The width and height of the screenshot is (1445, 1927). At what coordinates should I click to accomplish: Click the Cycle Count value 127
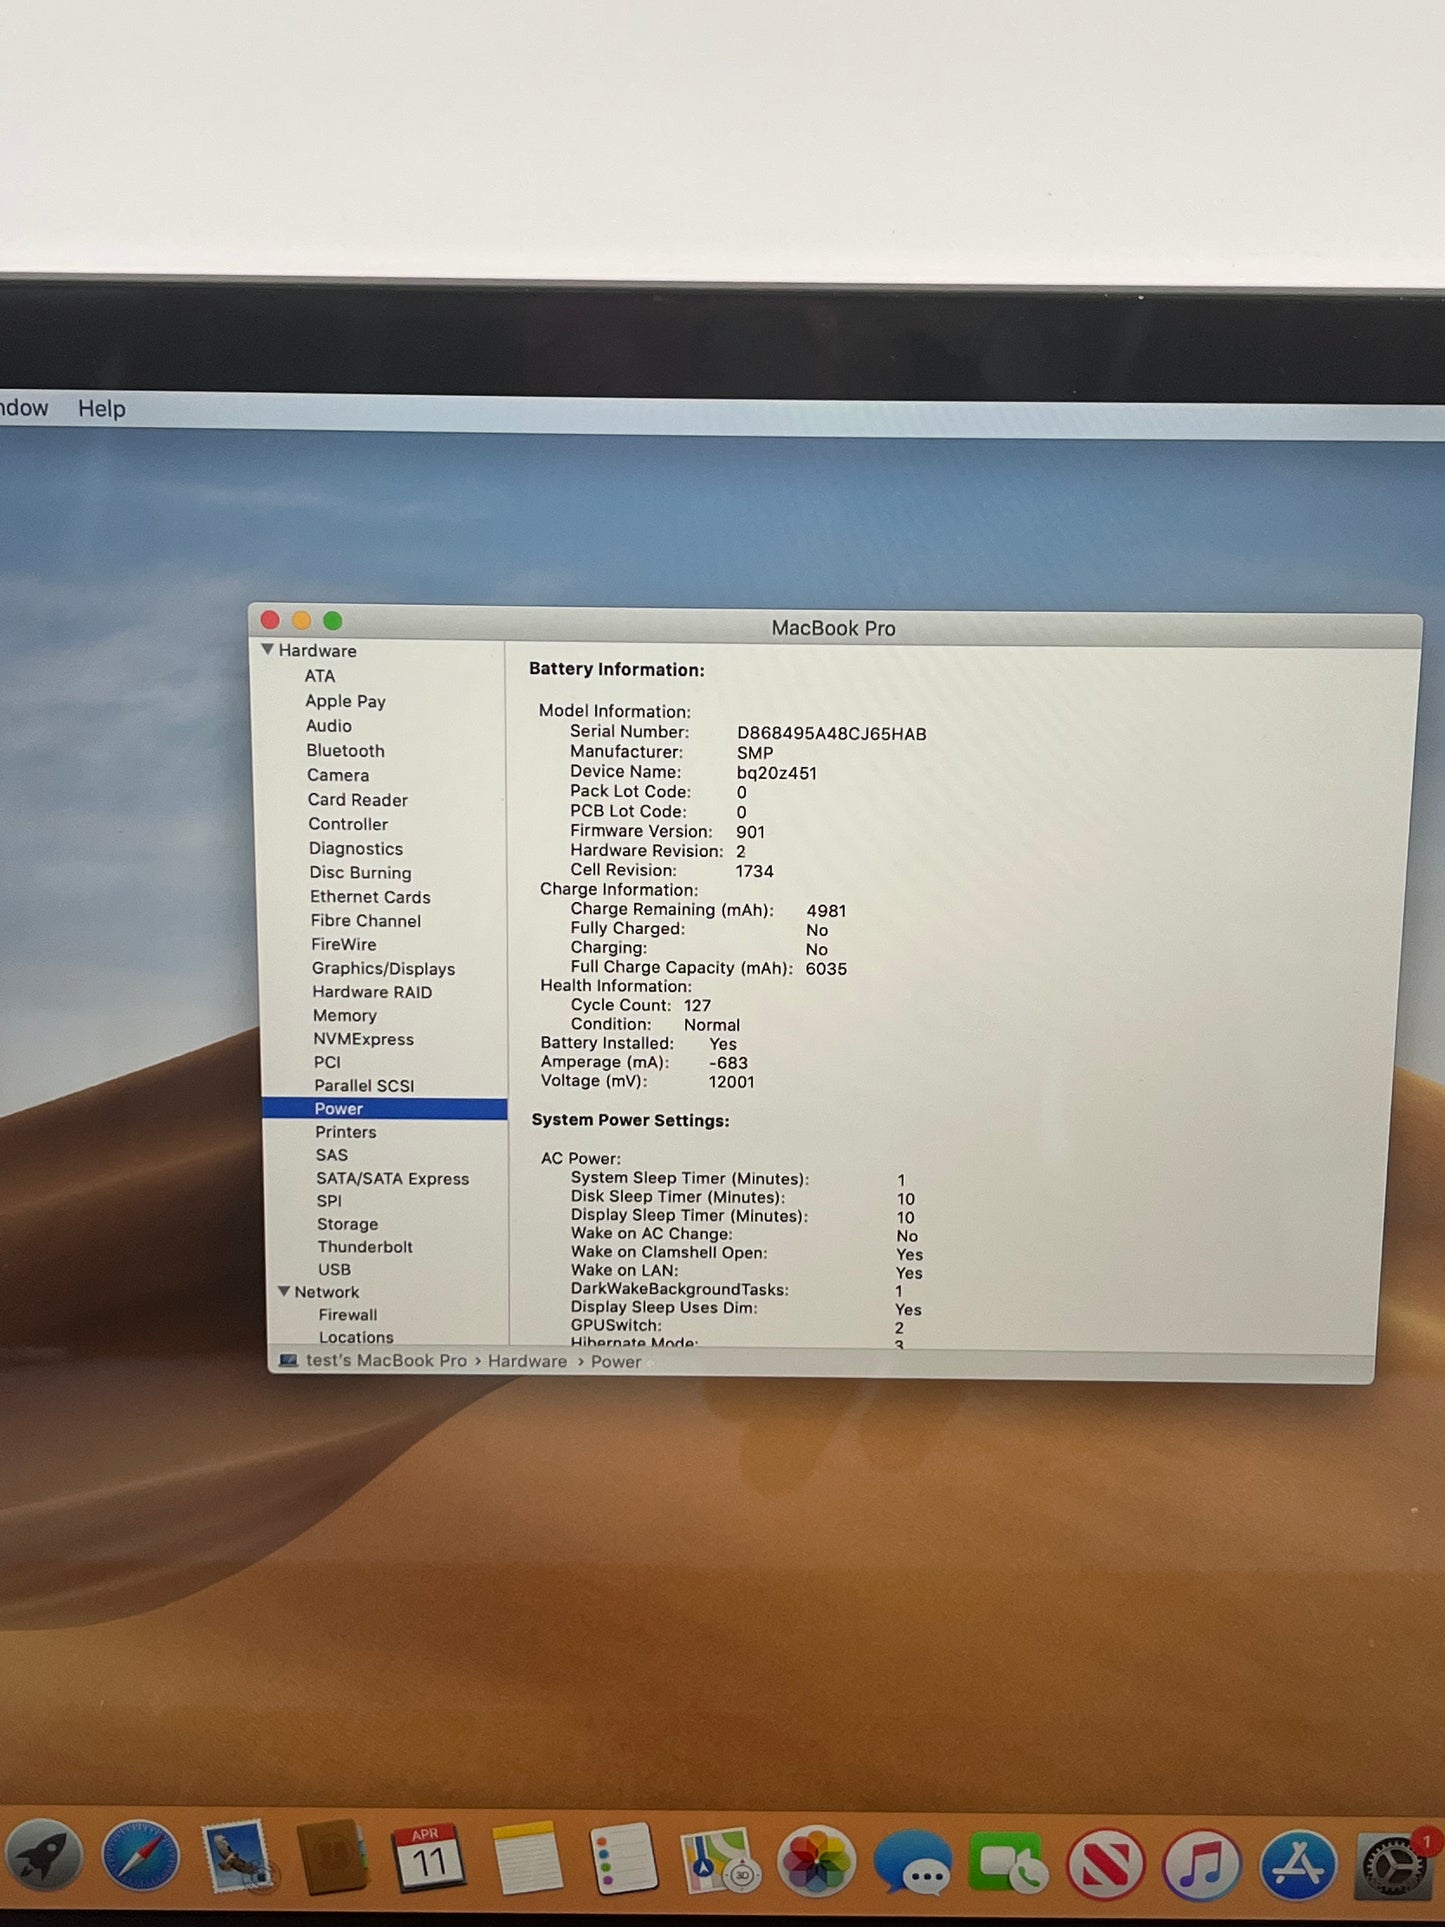[698, 1005]
